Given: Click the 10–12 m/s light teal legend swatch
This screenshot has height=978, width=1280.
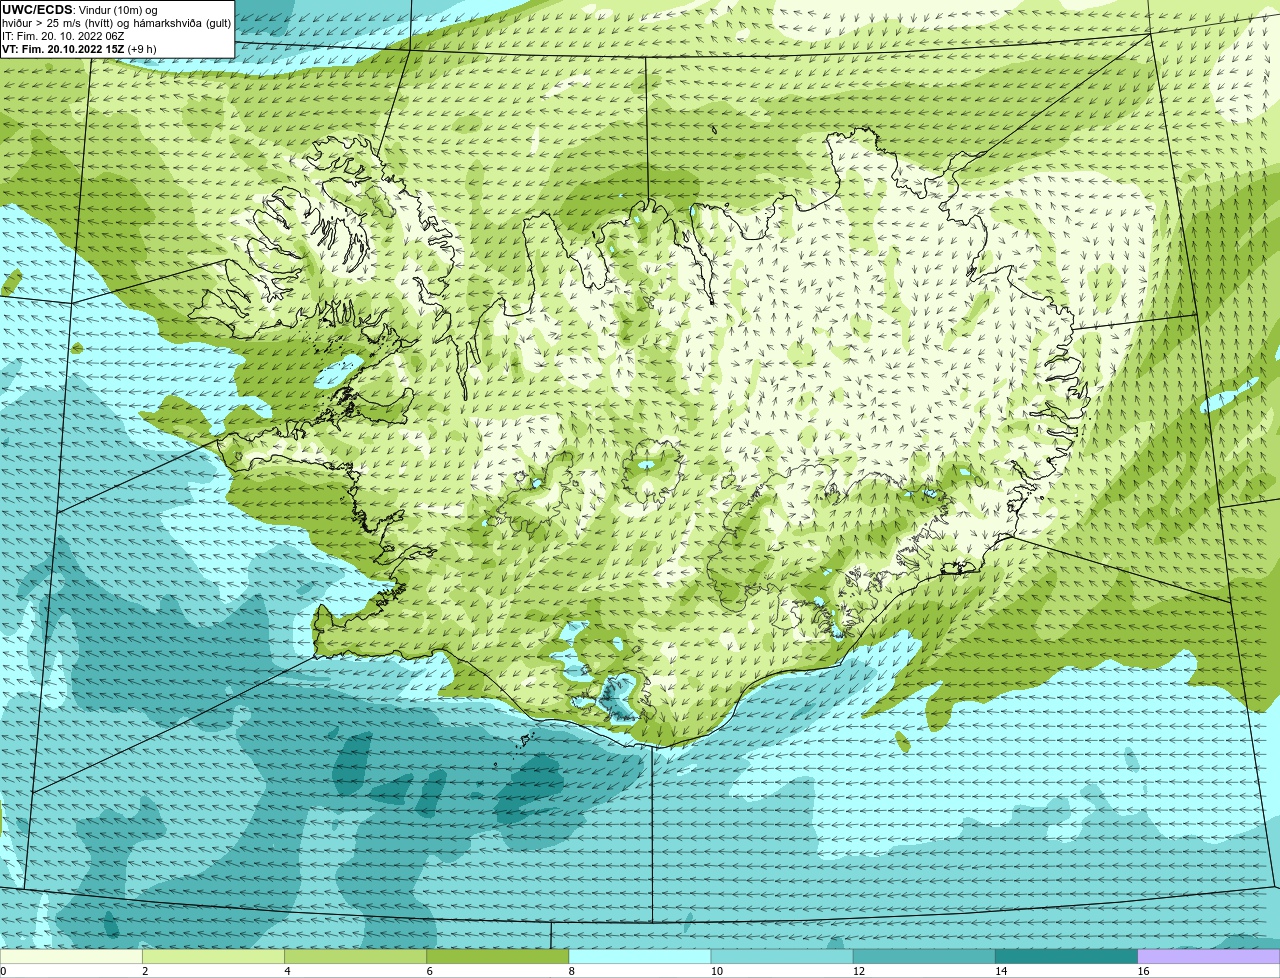Looking at the screenshot, I should 782,956.
